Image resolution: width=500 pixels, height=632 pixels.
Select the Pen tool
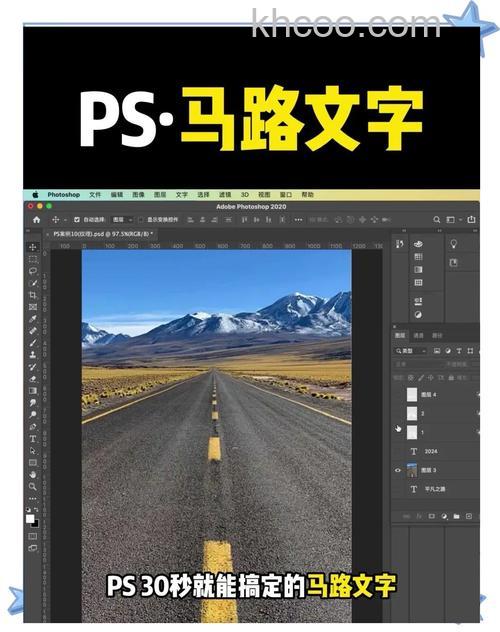[33, 426]
